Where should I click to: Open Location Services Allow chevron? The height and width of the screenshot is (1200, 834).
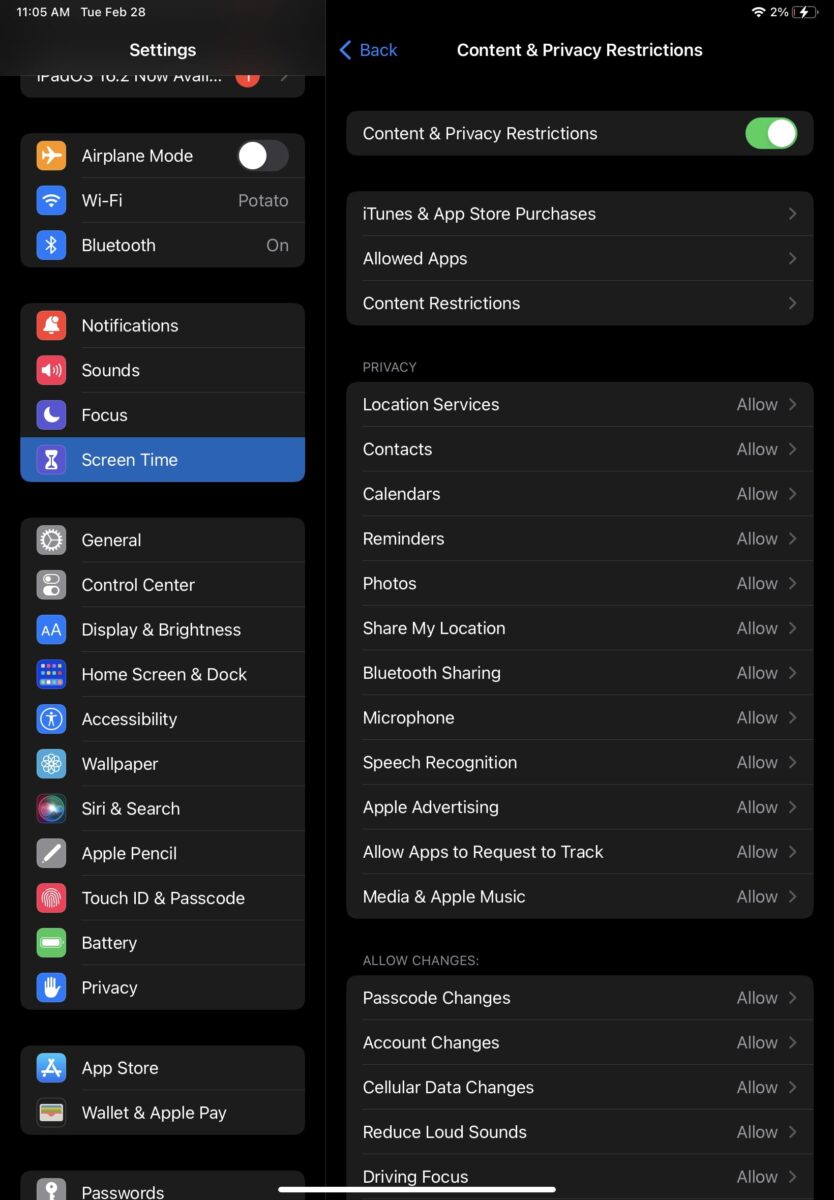point(791,404)
